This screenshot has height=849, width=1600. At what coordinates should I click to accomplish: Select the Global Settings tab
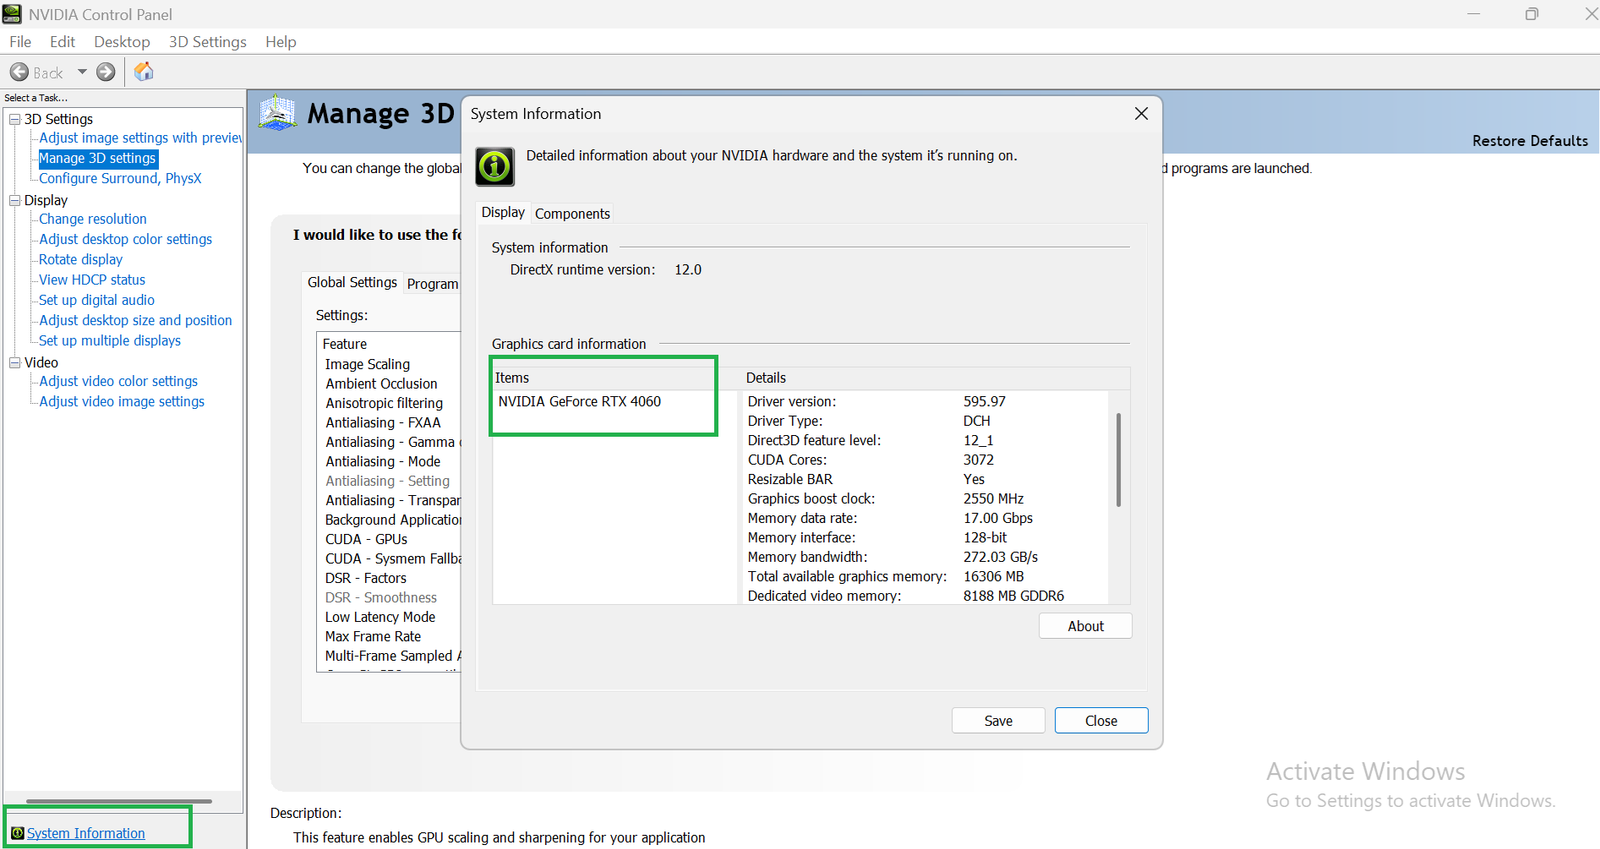352,283
